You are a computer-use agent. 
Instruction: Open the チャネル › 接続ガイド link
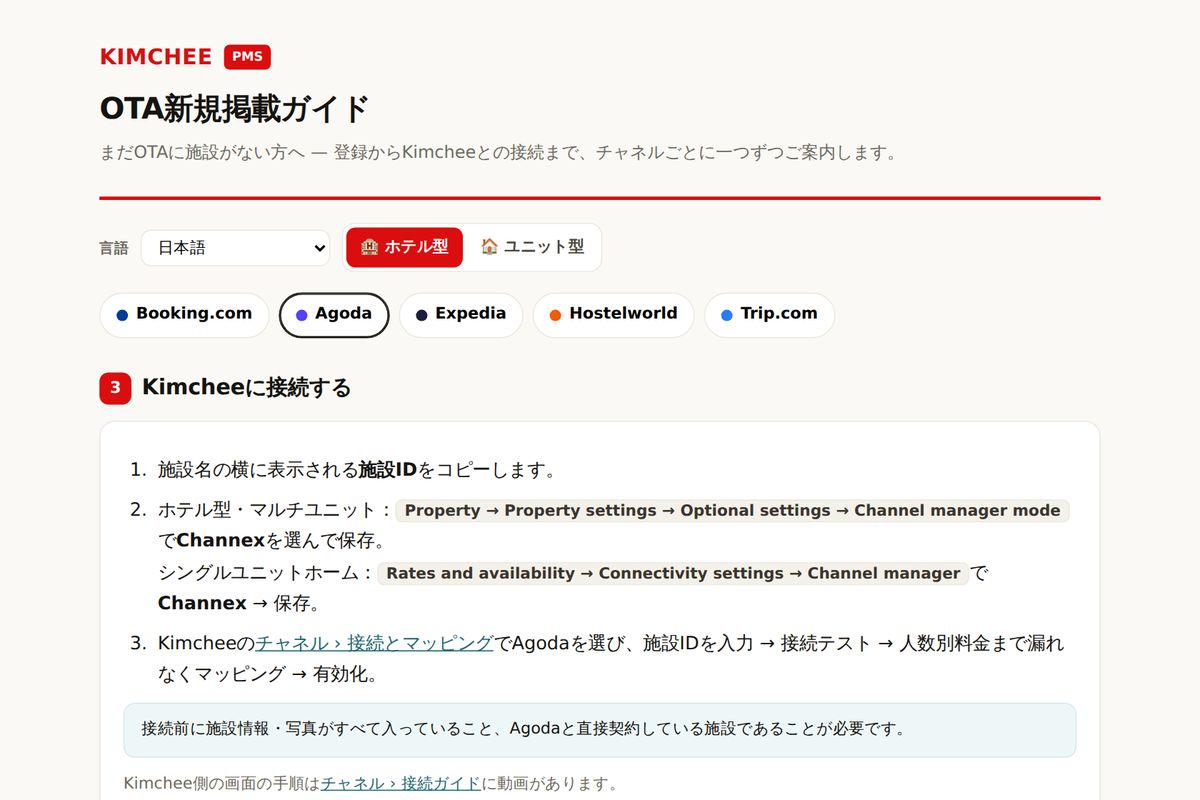[x=401, y=783]
